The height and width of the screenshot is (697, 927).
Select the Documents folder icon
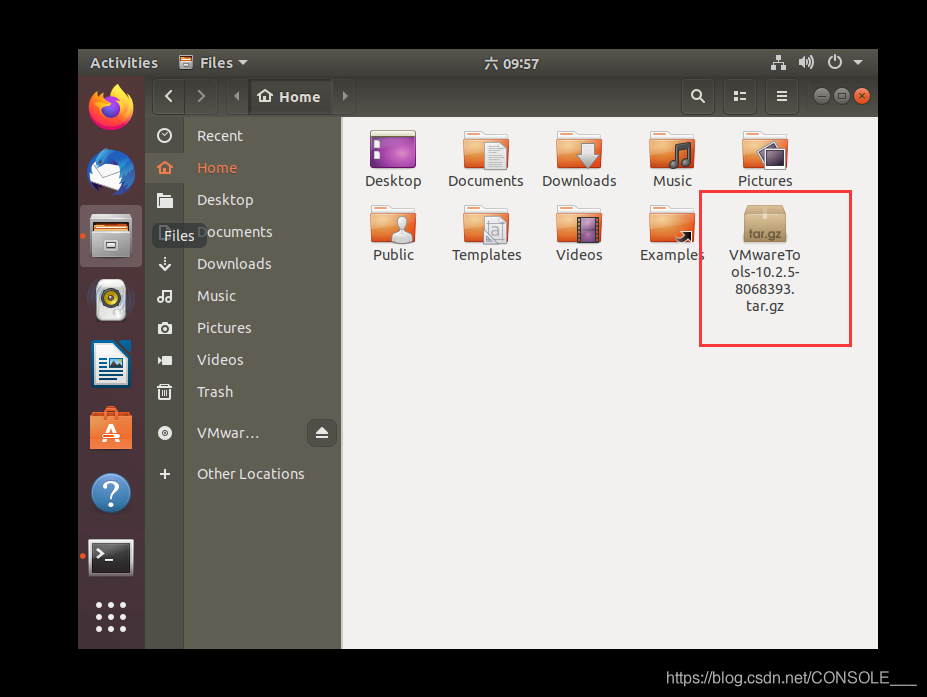(486, 158)
